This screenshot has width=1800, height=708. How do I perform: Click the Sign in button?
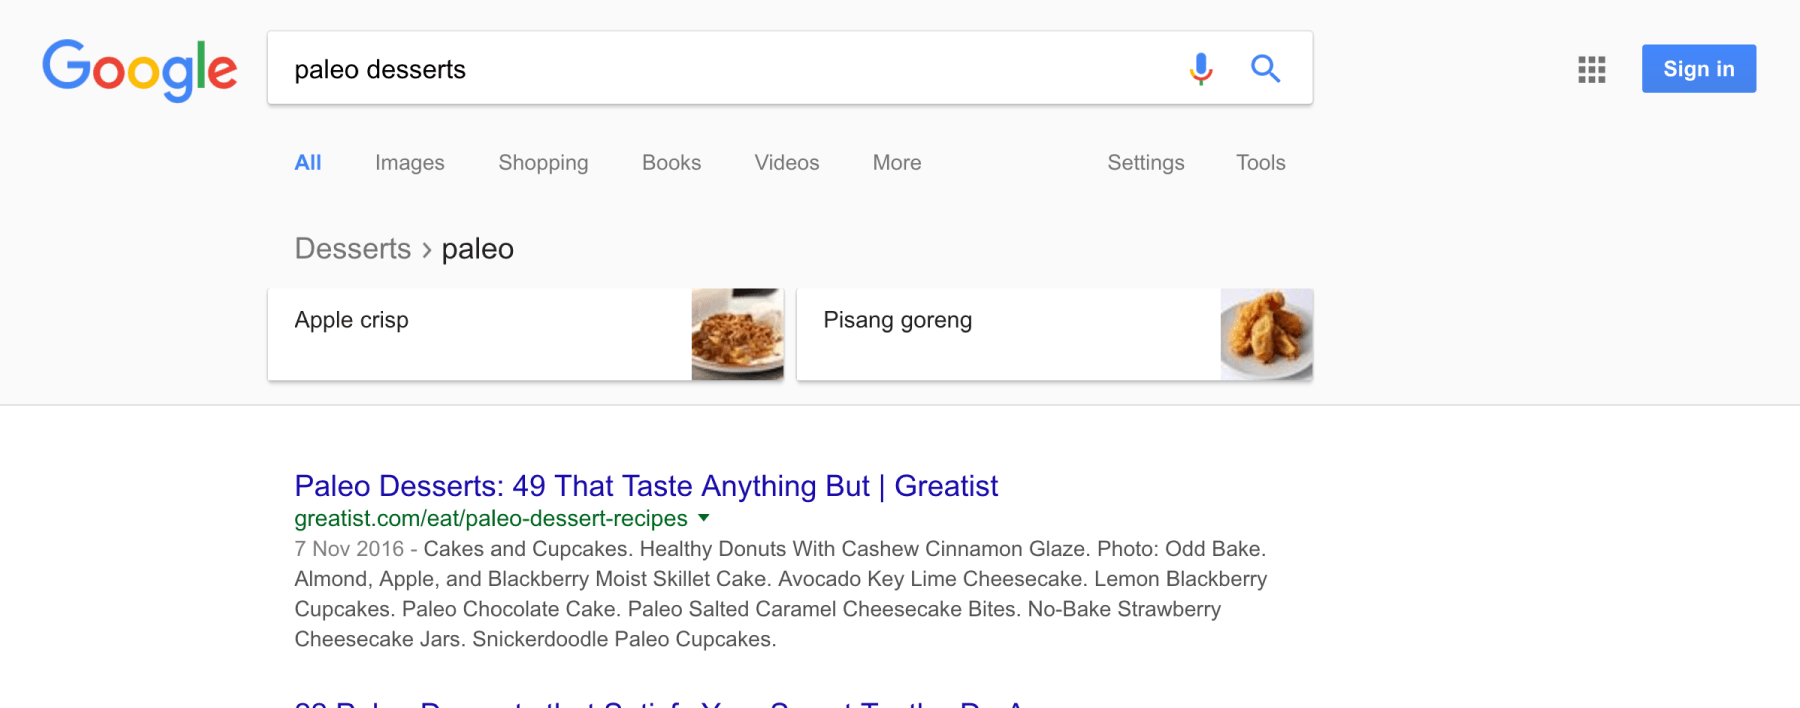pyautogui.click(x=1698, y=68)
